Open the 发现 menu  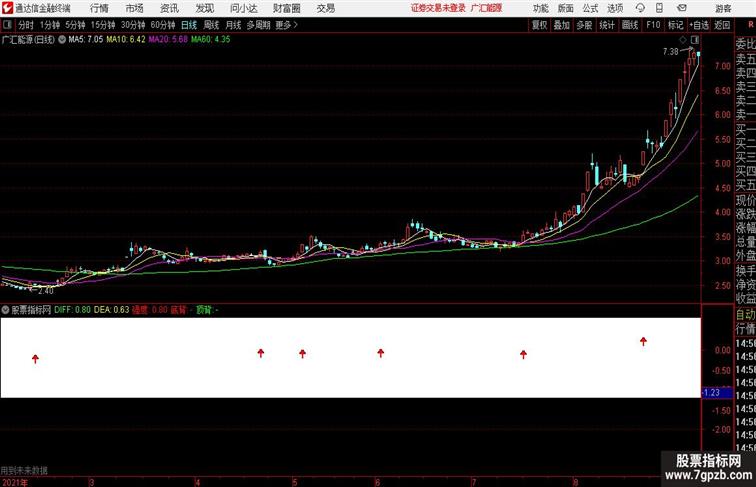204,8
